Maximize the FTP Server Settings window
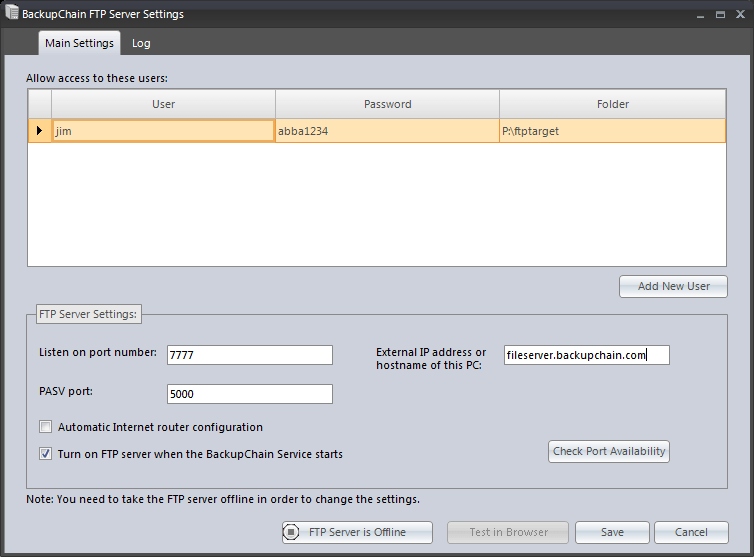The image size is (754, 557). tap(720, 15)
